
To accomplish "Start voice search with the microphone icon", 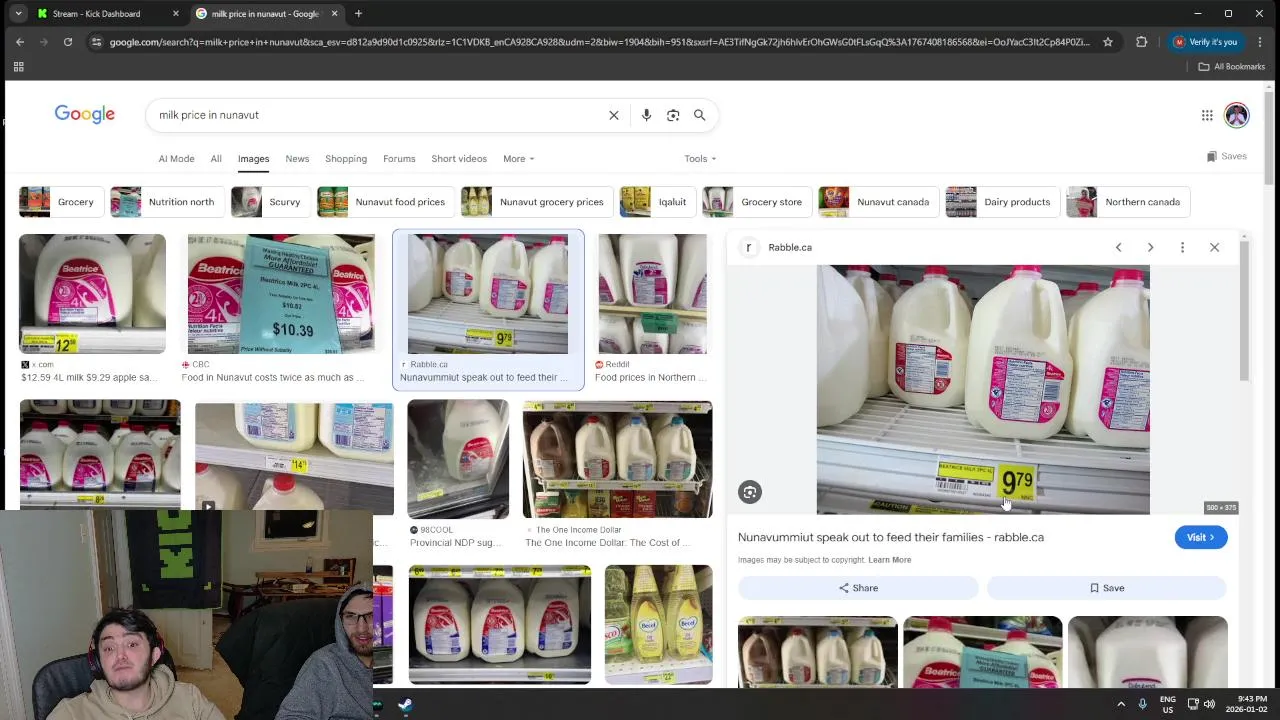I will click(x=646, y=115).
